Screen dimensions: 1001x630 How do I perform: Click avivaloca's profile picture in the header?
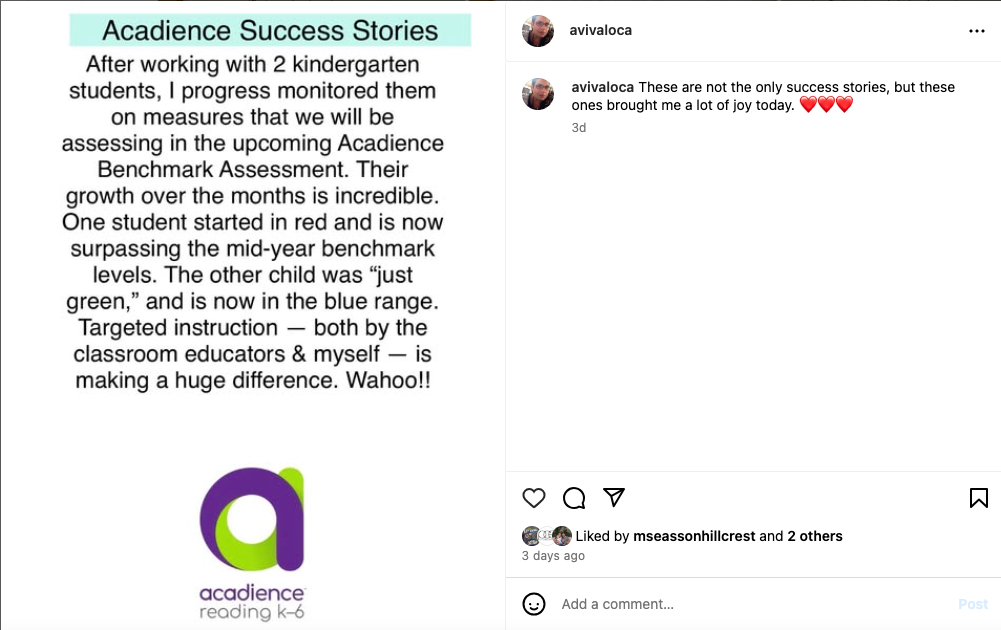point(538,31)
